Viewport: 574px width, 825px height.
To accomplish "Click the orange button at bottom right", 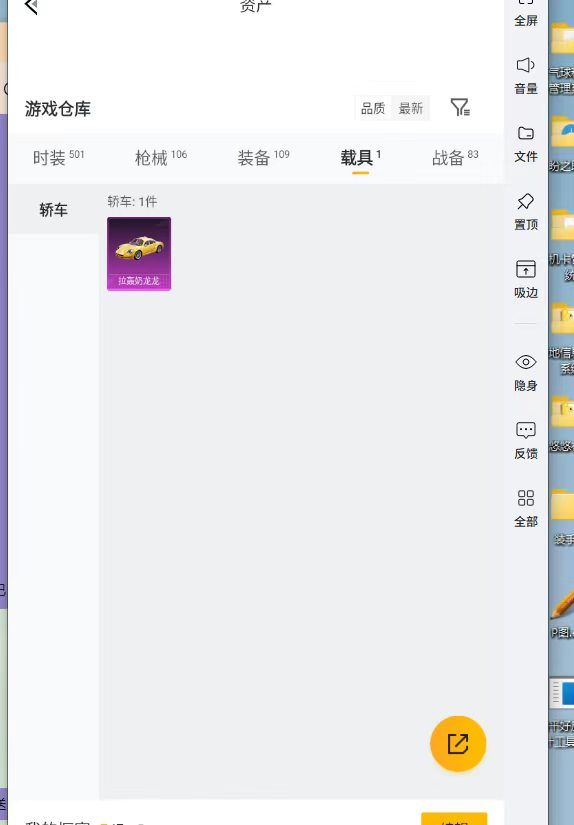I will pyautogui.click(x=454, y=819).
